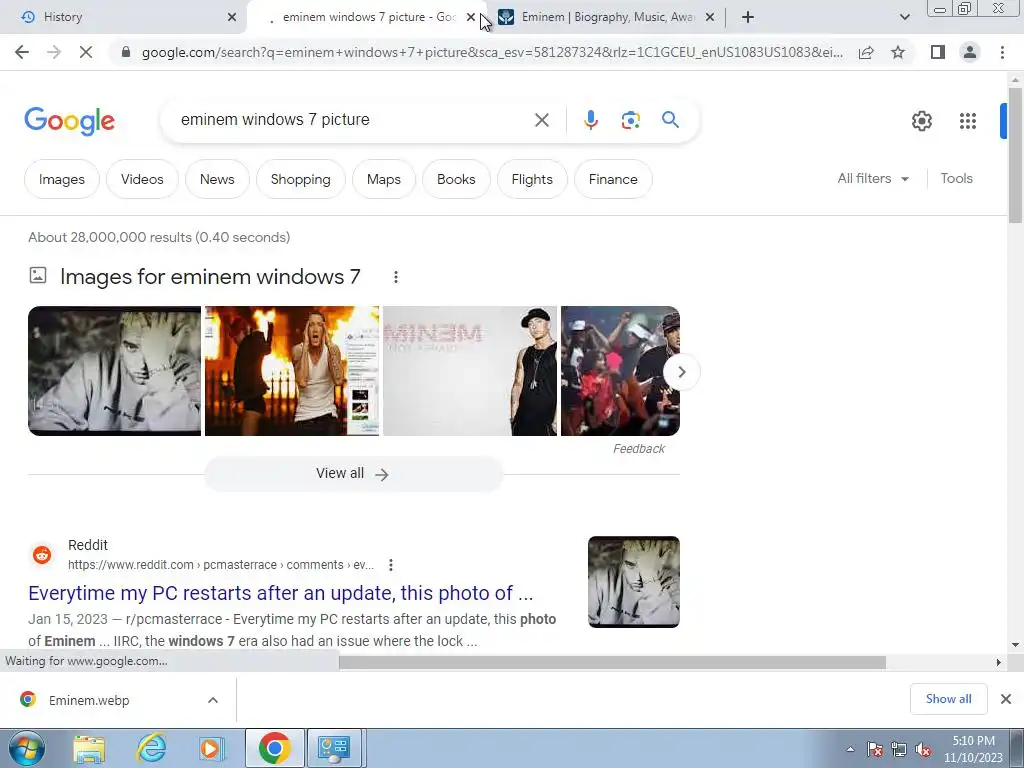Filter results by Books
The width and height of the screenshot is (1024, 768).
click(456, 179)
